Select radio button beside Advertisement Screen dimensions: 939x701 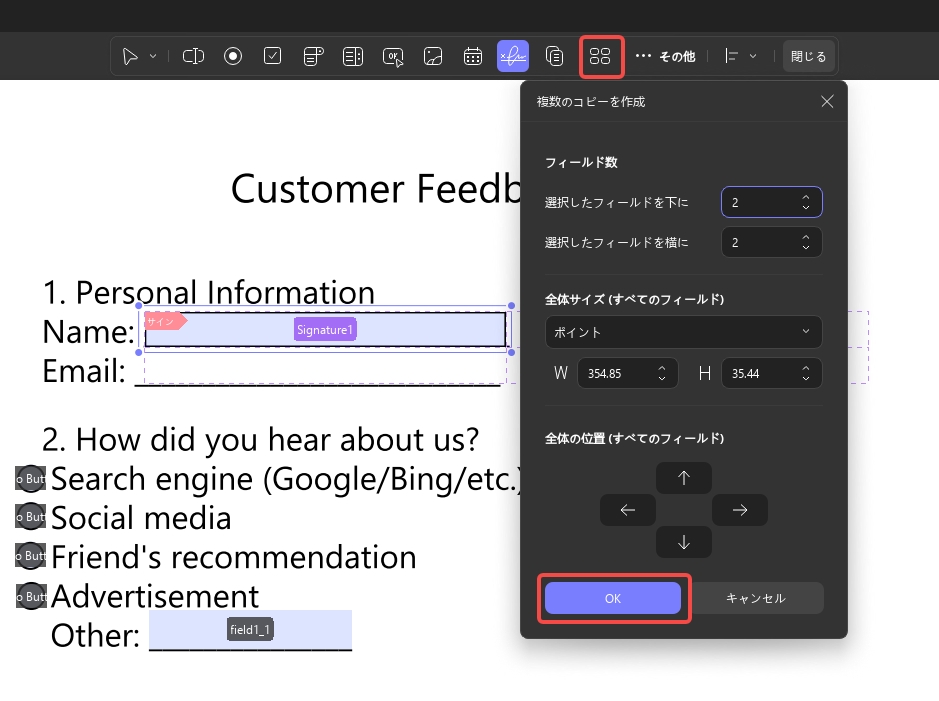[x=31, y=596]
